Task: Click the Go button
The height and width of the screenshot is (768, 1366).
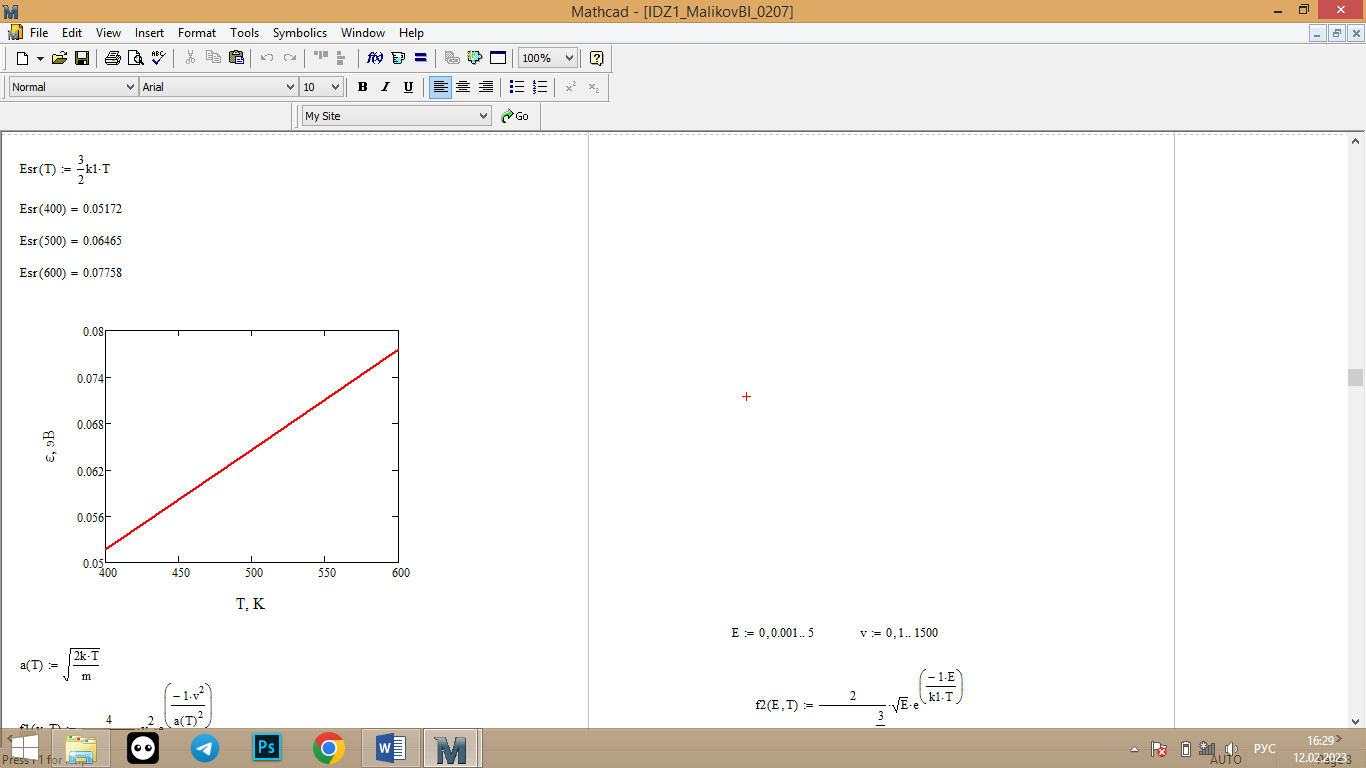Action: (516, 116)
